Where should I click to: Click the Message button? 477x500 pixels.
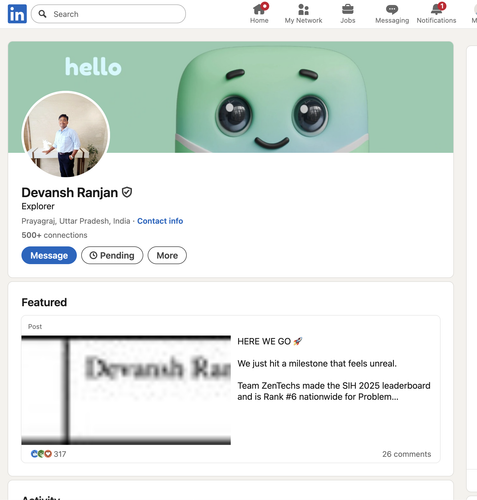[49, 255]
